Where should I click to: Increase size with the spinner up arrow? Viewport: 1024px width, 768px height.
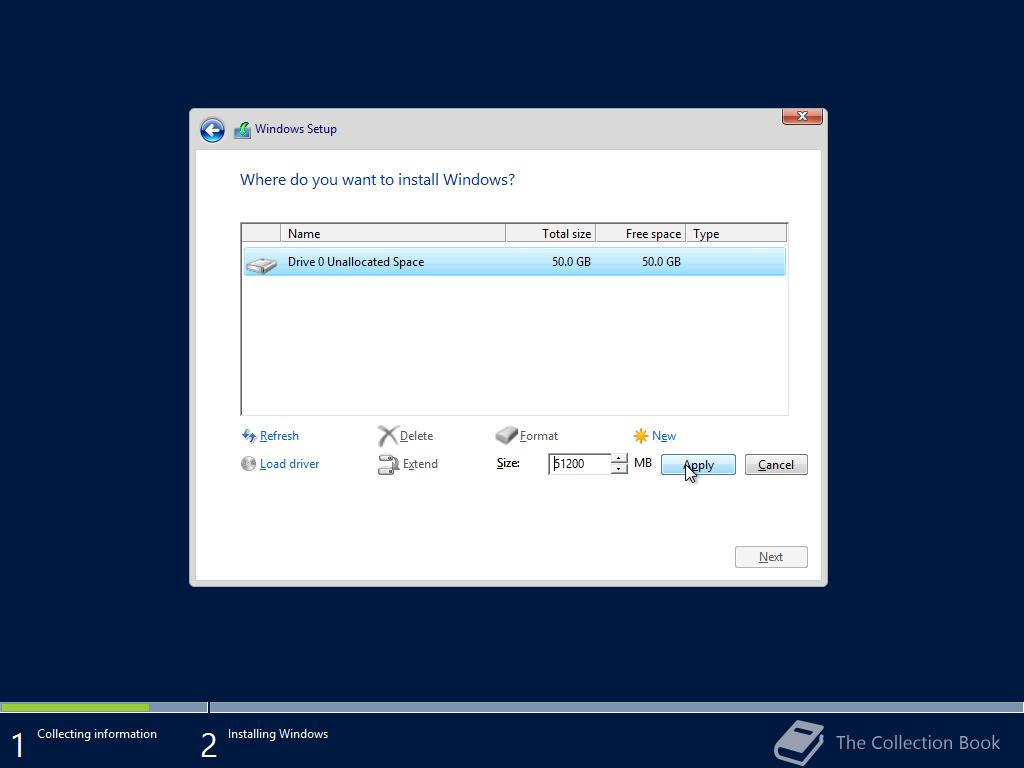click(x=619, y=458)
